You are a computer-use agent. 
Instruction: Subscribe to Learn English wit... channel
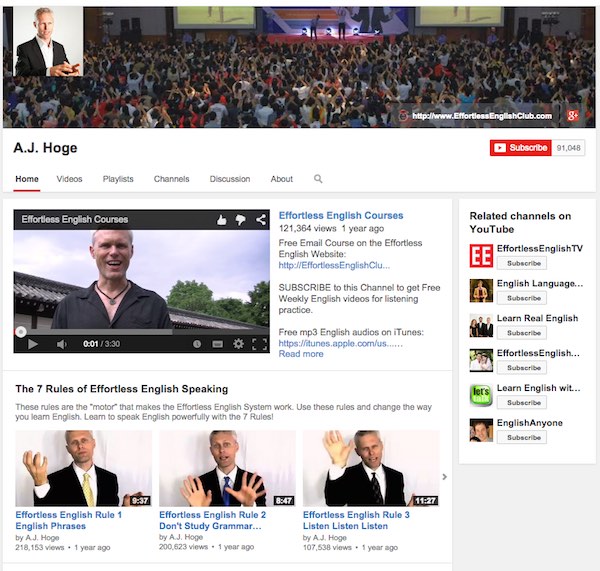pos(522,403)
